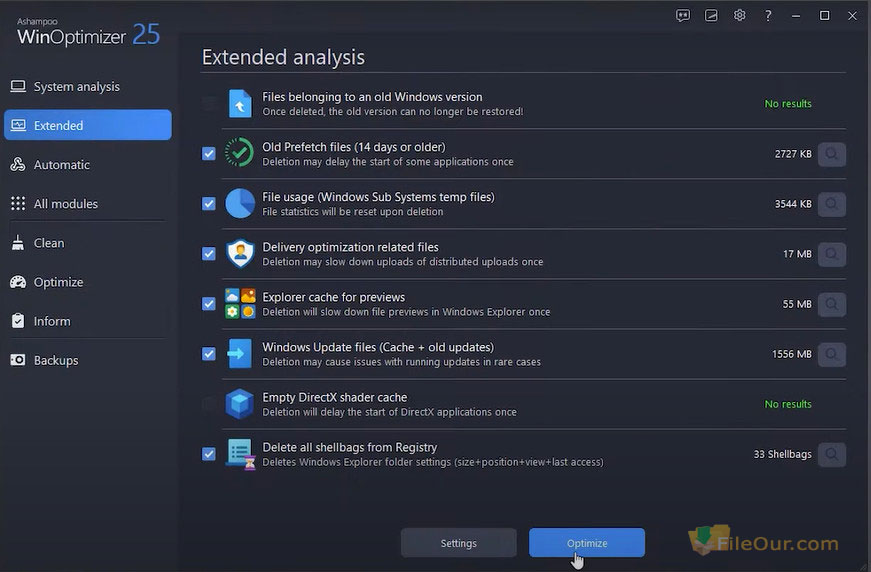The height and width of the screenshot is (572, 871).
Task: Uncheck Explorer cache for previews checkbox
Action: tap(209, 304)
